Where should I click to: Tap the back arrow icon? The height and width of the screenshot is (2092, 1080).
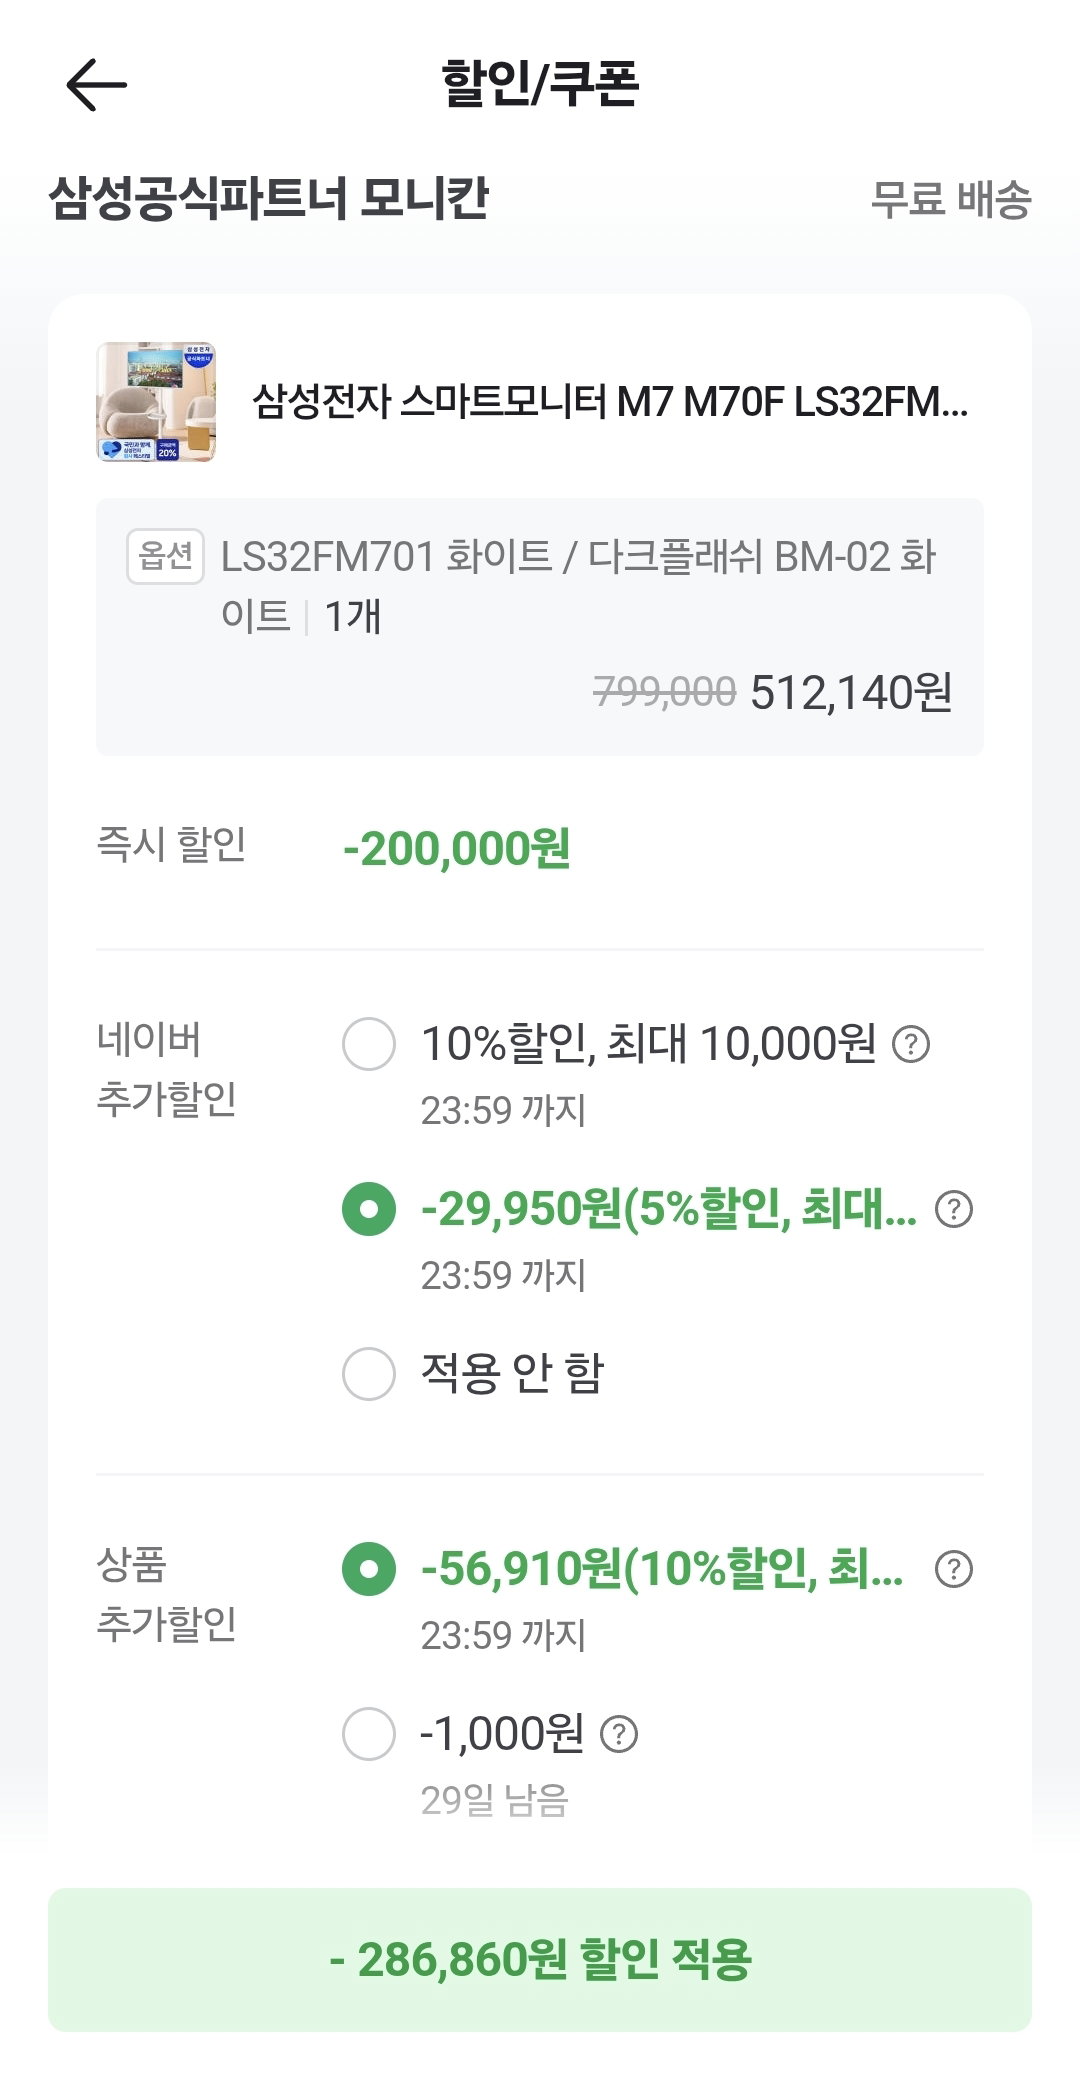96,84
